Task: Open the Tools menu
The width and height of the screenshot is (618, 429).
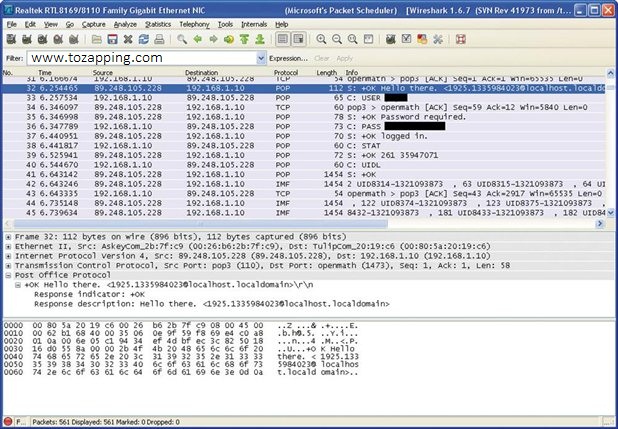Action: pyautogui.click(x=225, y=24)
